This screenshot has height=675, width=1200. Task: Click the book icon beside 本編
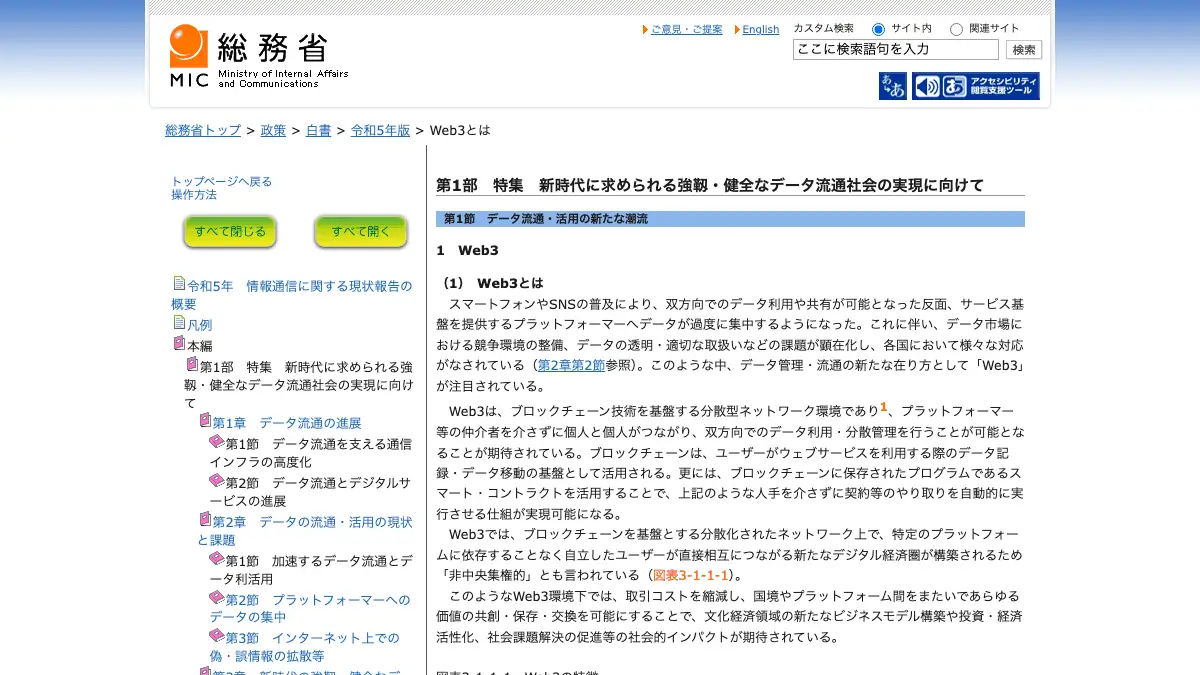point(179,343)
